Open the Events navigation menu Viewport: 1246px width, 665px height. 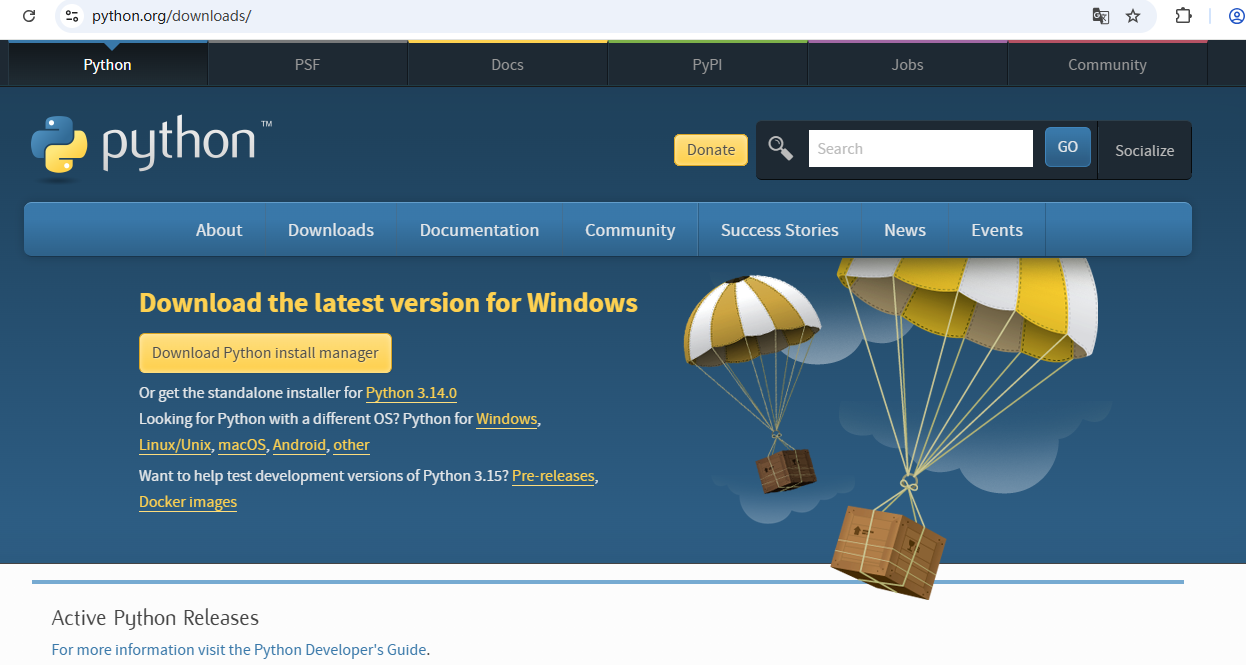pyautogui.click(x=997, y=230)
